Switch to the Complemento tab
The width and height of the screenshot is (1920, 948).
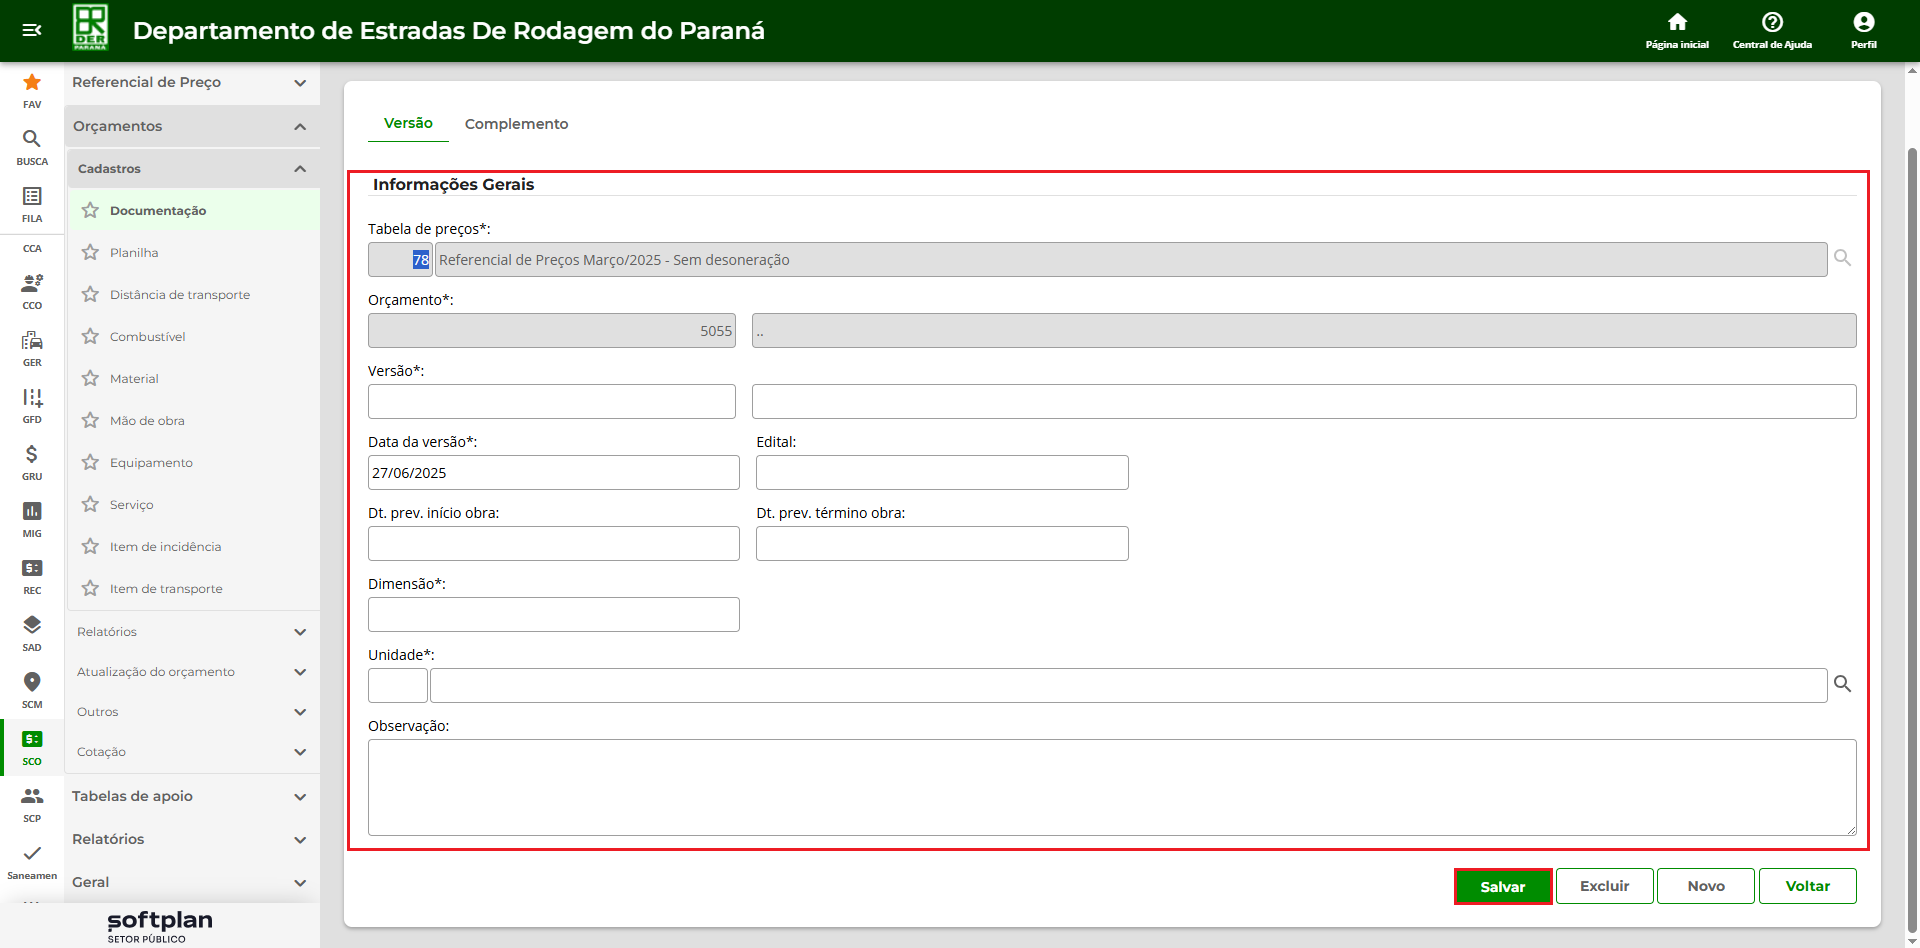click(516, 124)
